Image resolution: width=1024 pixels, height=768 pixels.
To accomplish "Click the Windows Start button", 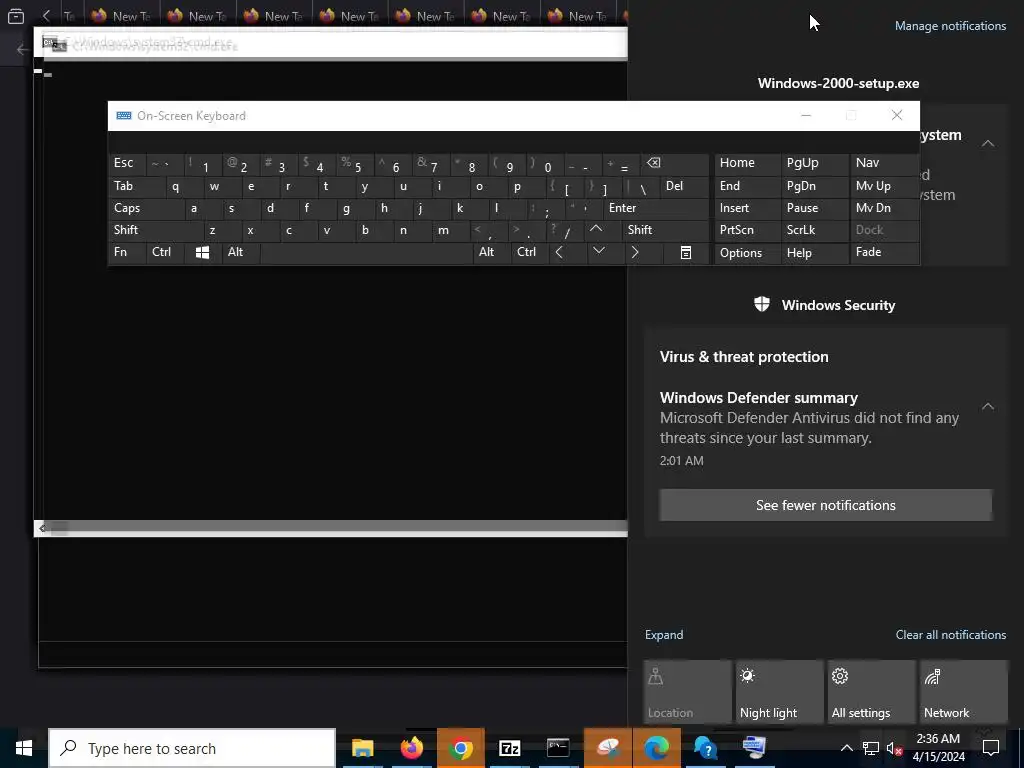I will point(24,748).
